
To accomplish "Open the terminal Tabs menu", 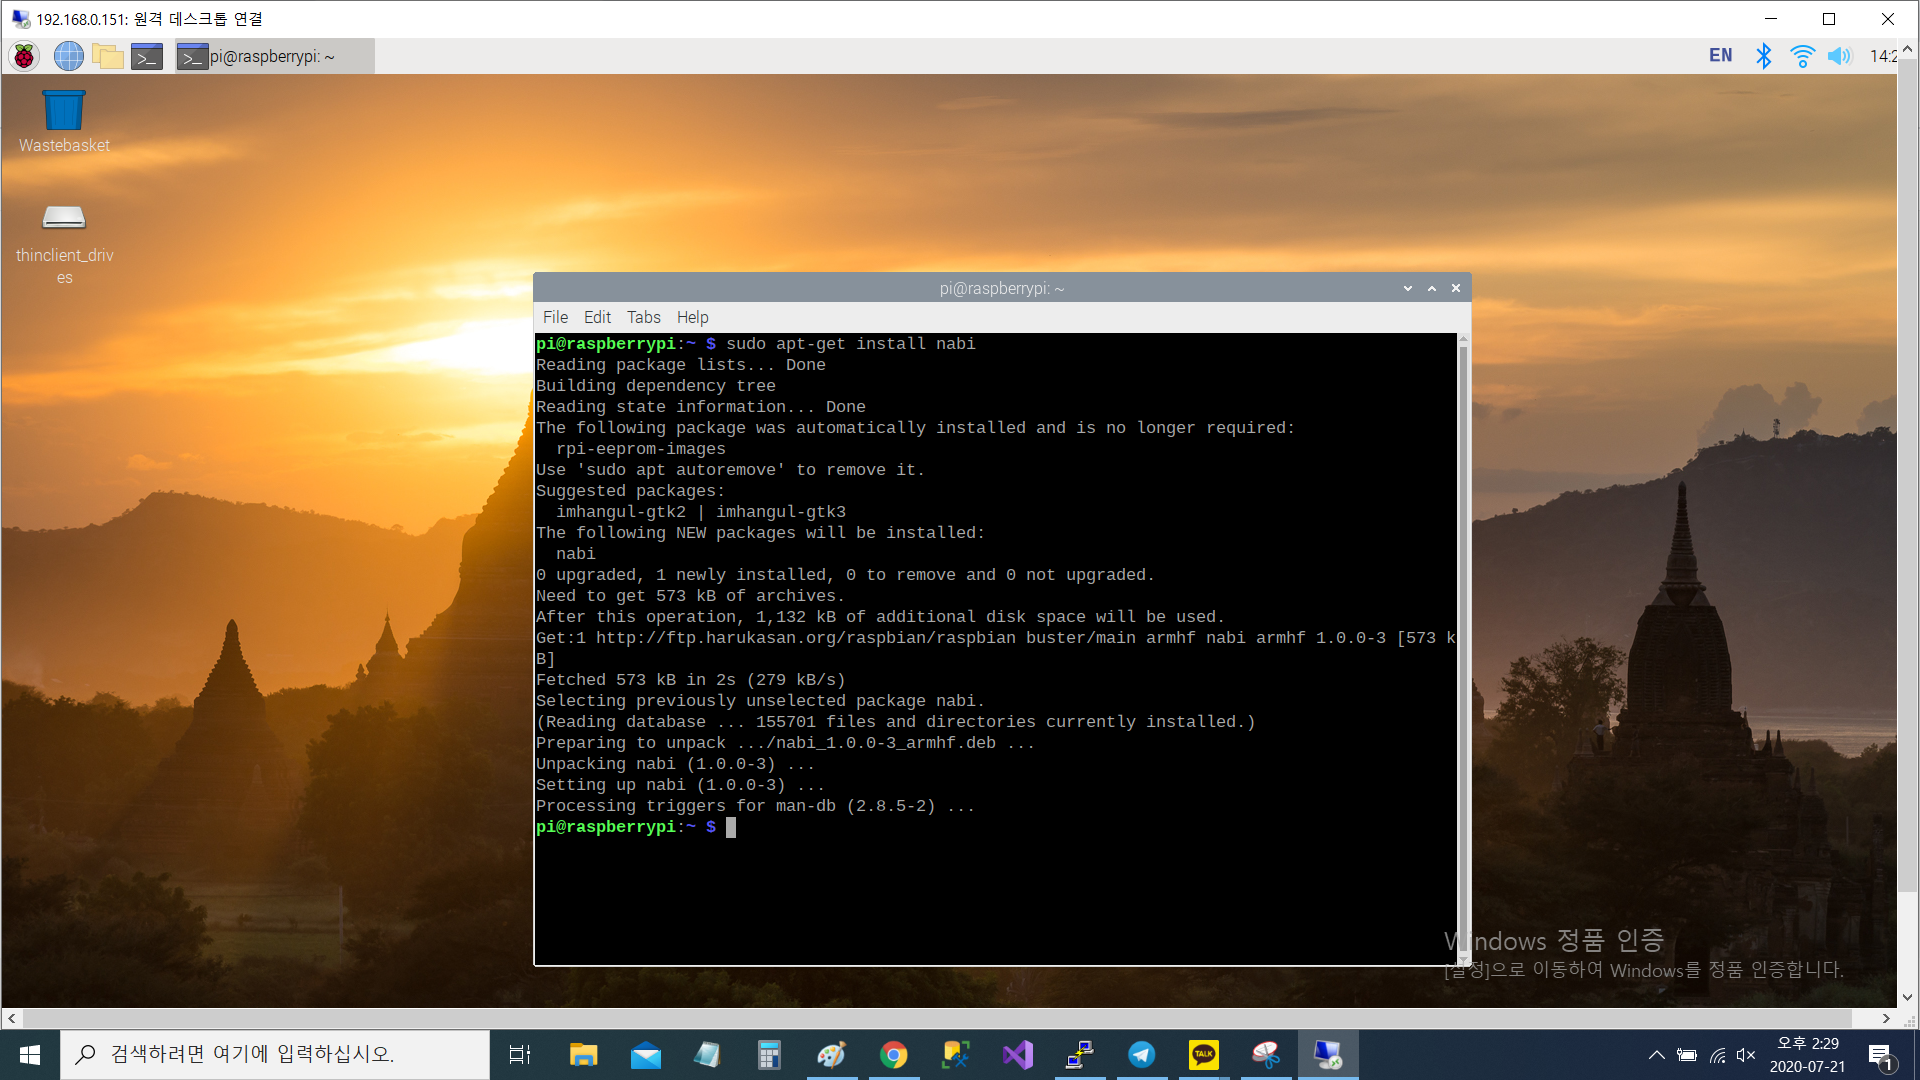I will [x=643, y=317].
